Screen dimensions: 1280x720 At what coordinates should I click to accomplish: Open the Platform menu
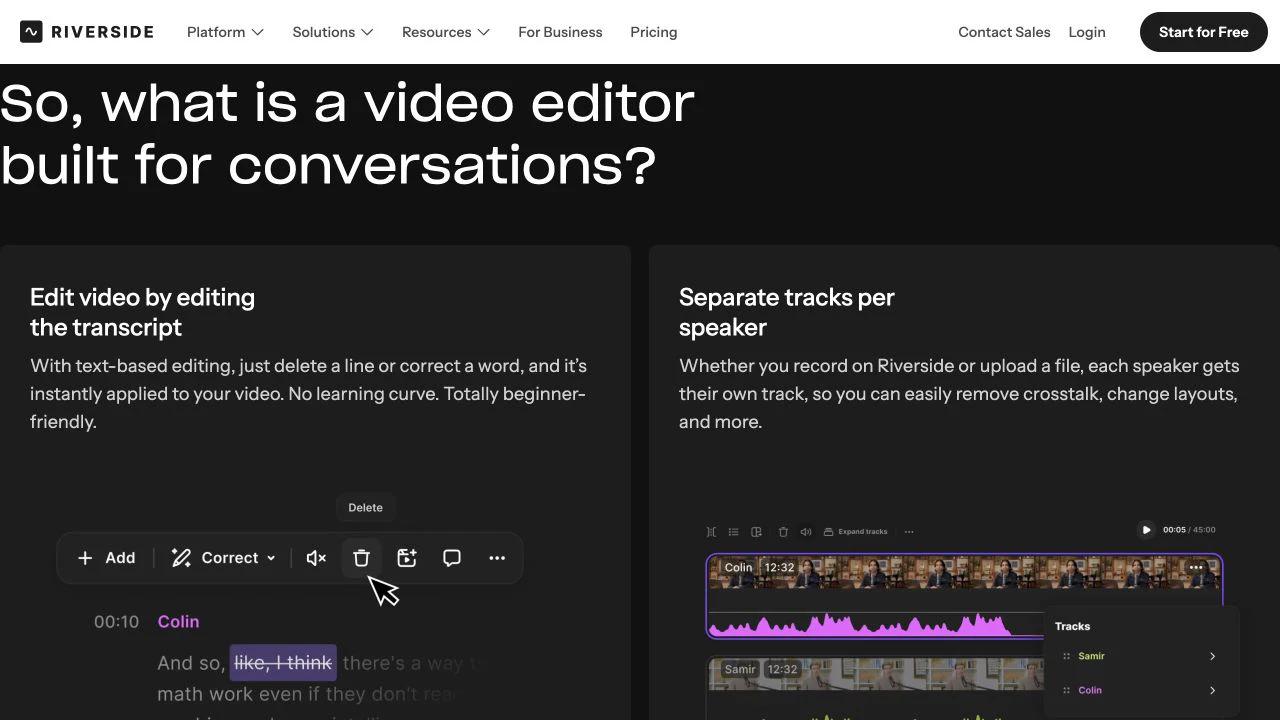tap(225, 32)
